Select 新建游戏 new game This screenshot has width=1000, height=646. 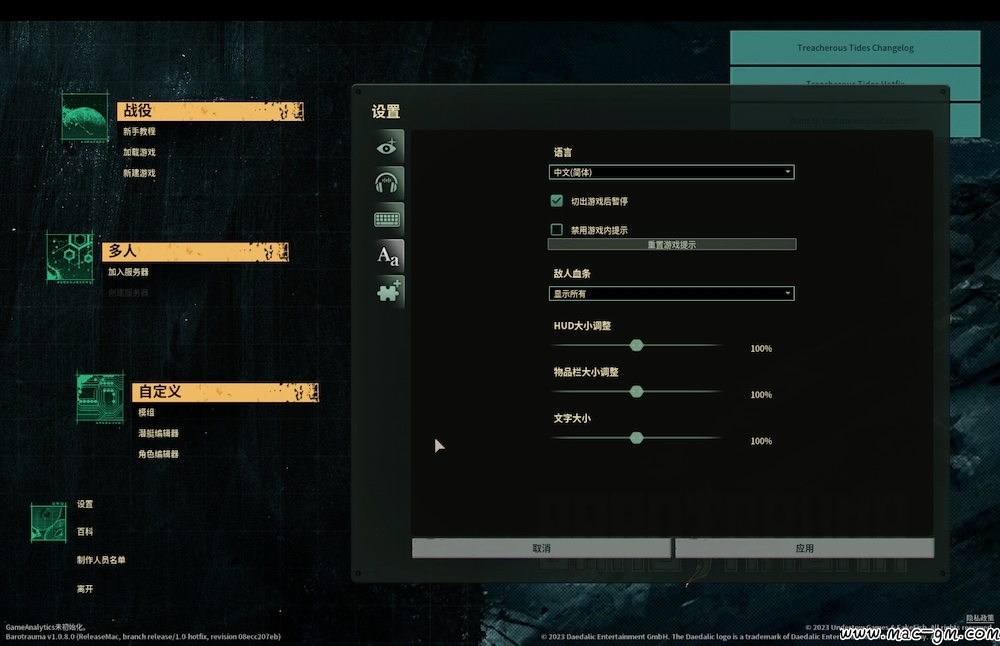tap(139, 173)
